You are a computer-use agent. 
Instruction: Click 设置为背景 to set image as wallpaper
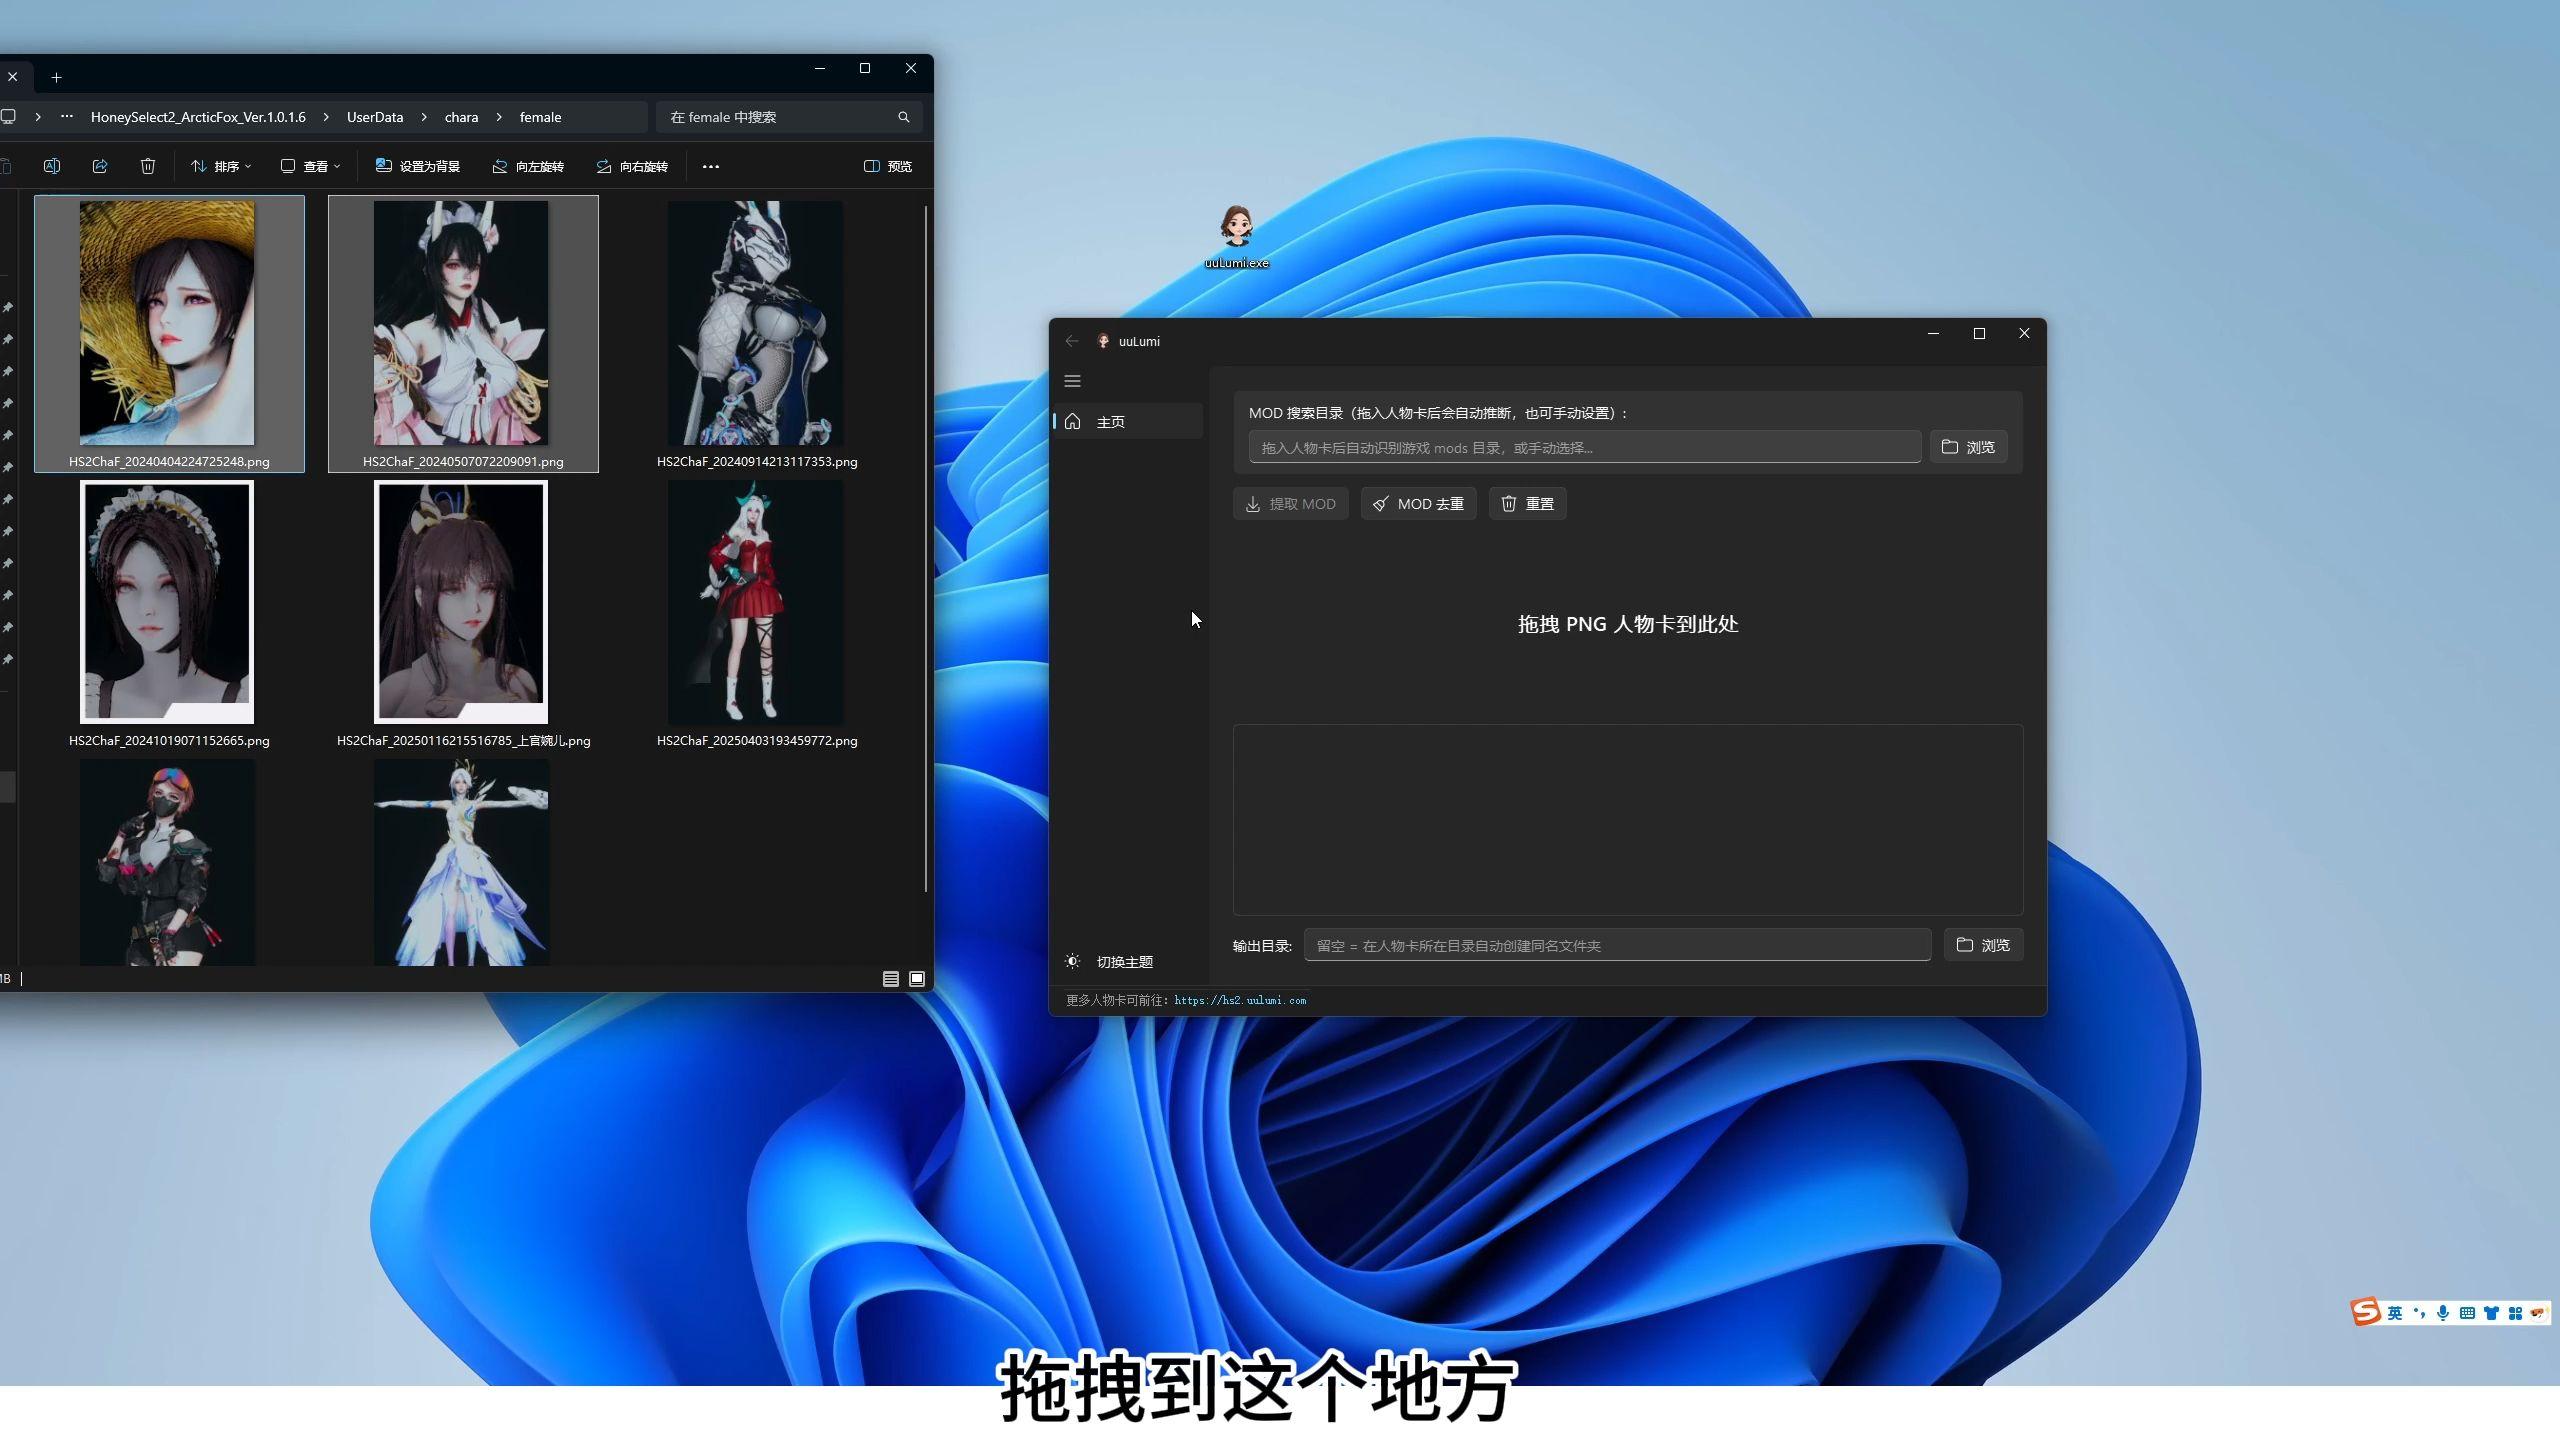pos(418,166)
